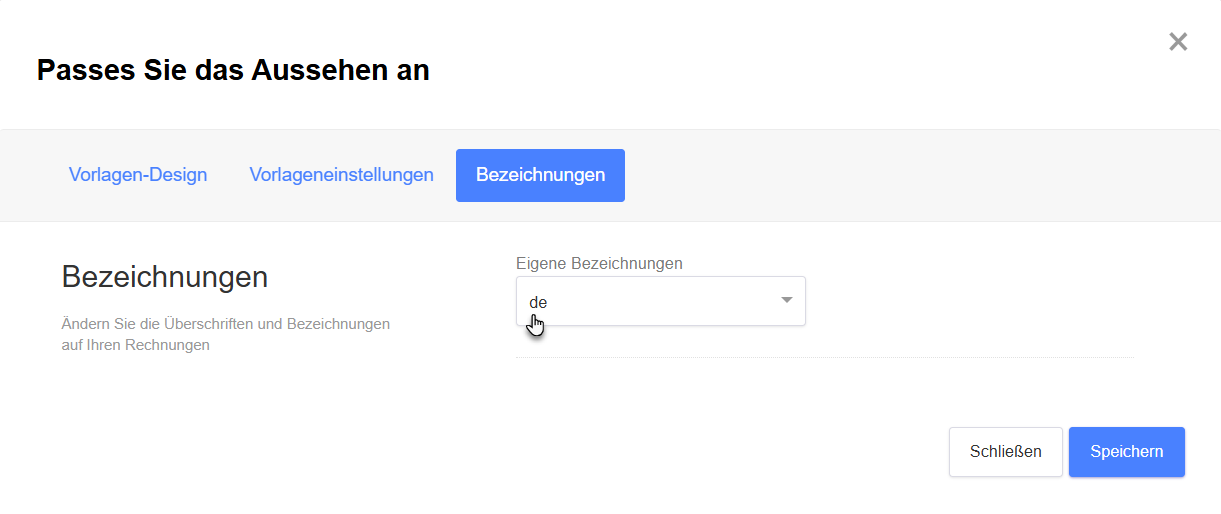Image resolution: width=1221 pixels, height=514 pixels.
Task: Click the text line "auf Ihren Rechnungen"
Action: tap(136, 345)
